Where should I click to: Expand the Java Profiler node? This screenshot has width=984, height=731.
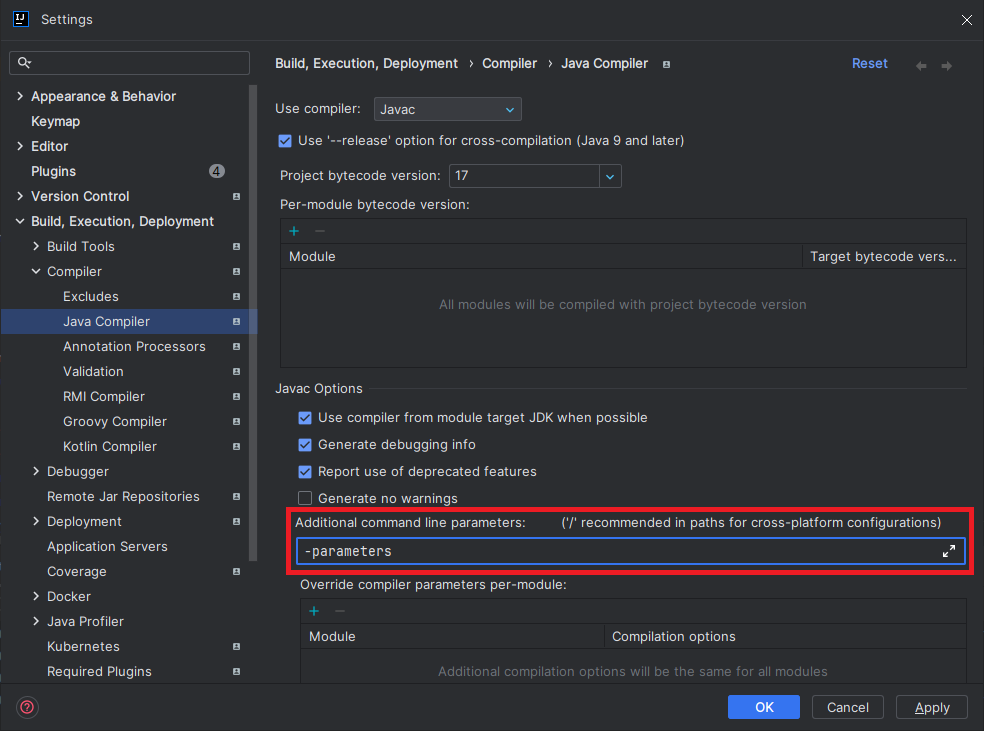tap(36, 621)
